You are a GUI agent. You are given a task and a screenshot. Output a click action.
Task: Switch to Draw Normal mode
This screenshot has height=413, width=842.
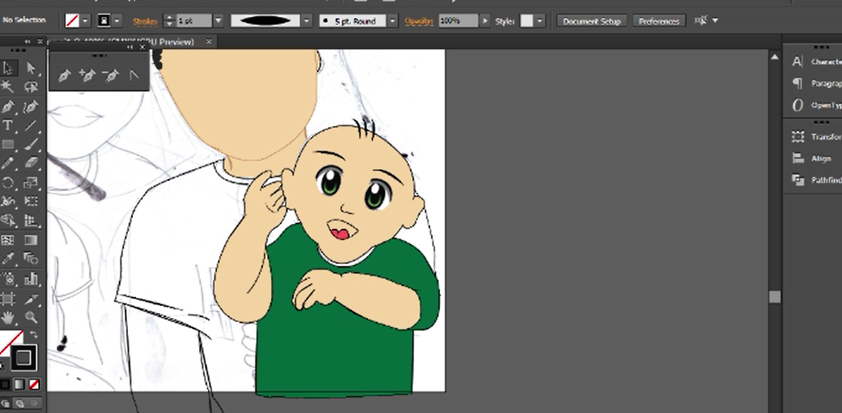click(5, 403)
